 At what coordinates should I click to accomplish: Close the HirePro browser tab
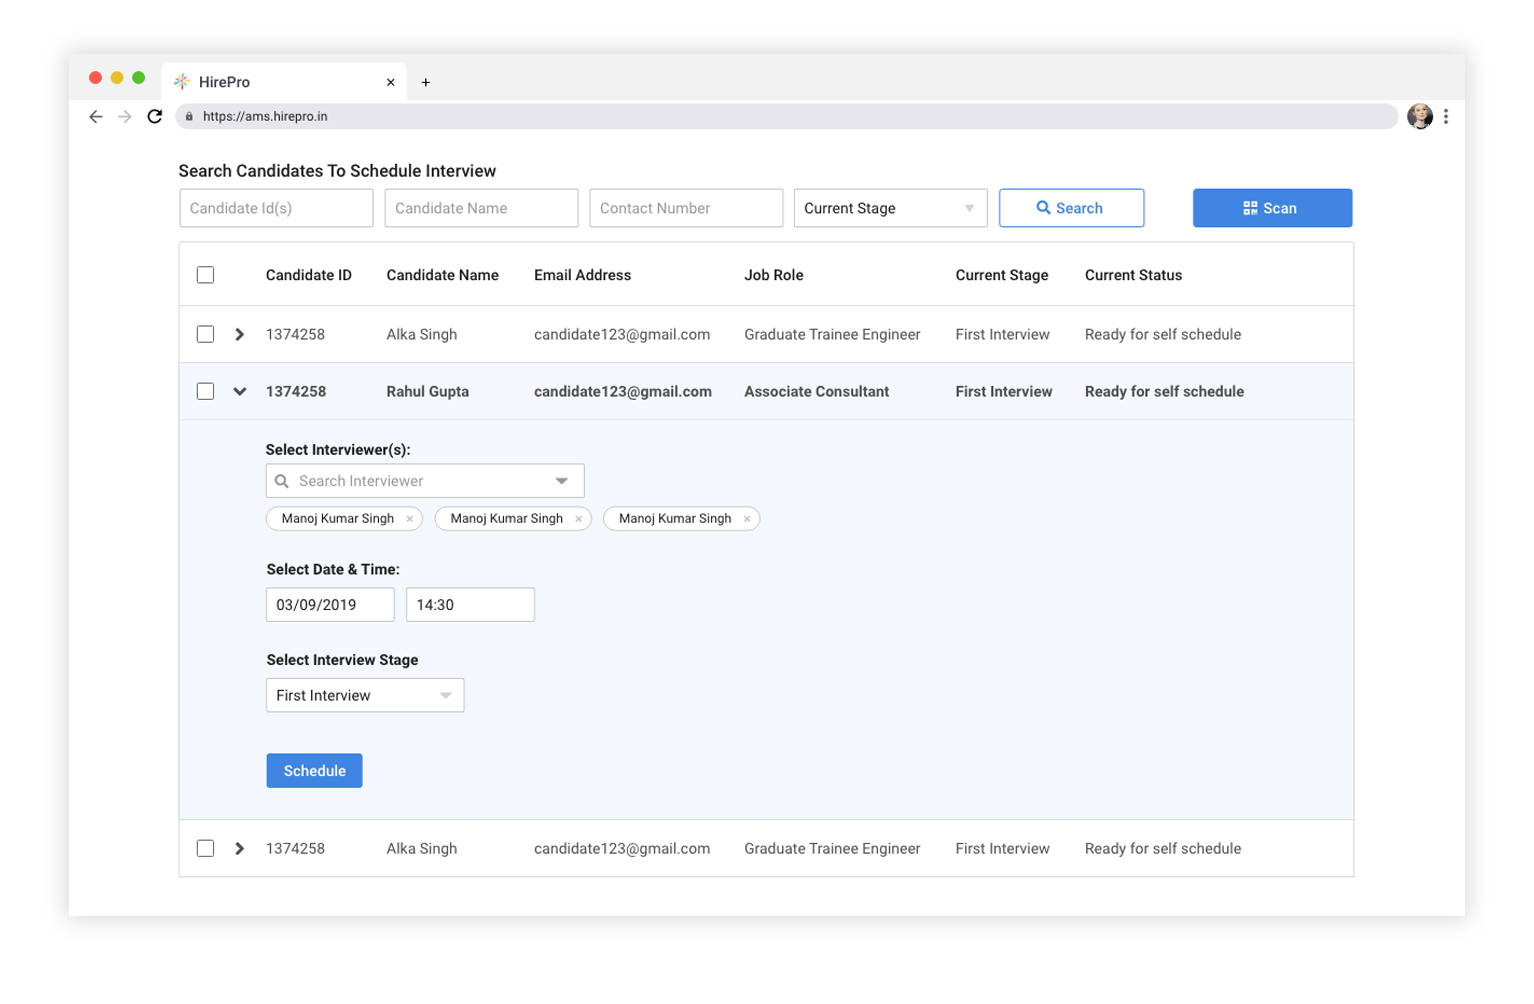390,83
